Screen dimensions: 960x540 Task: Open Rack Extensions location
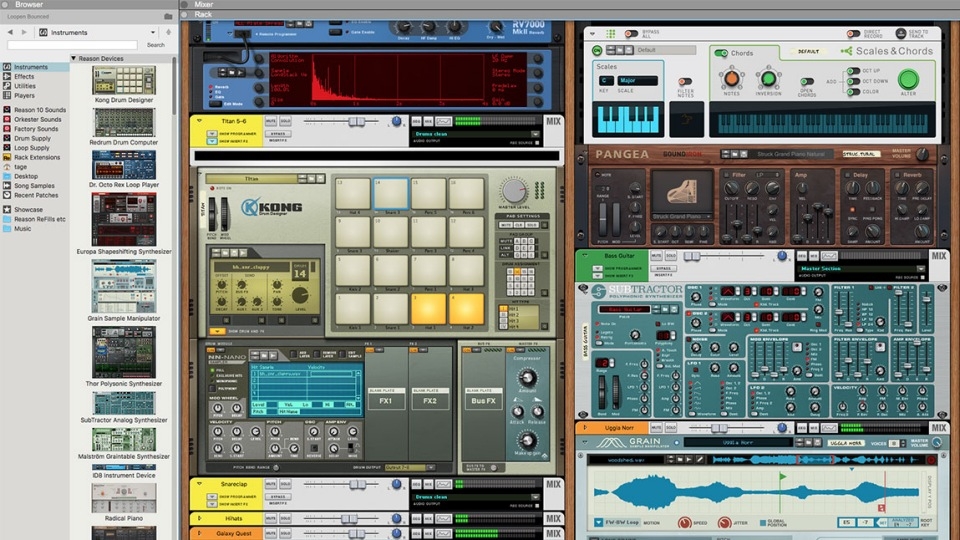[37, 157]
